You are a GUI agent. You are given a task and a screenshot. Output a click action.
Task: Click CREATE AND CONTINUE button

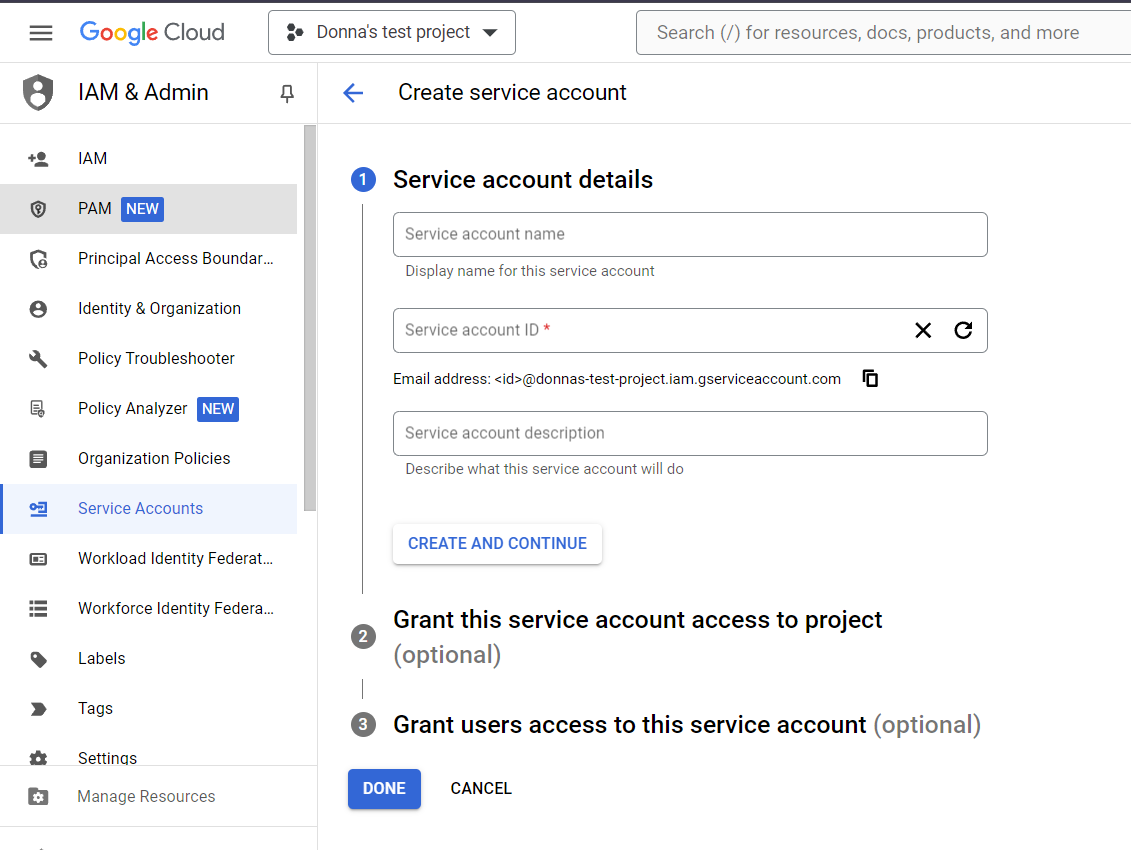pos(498,544)
